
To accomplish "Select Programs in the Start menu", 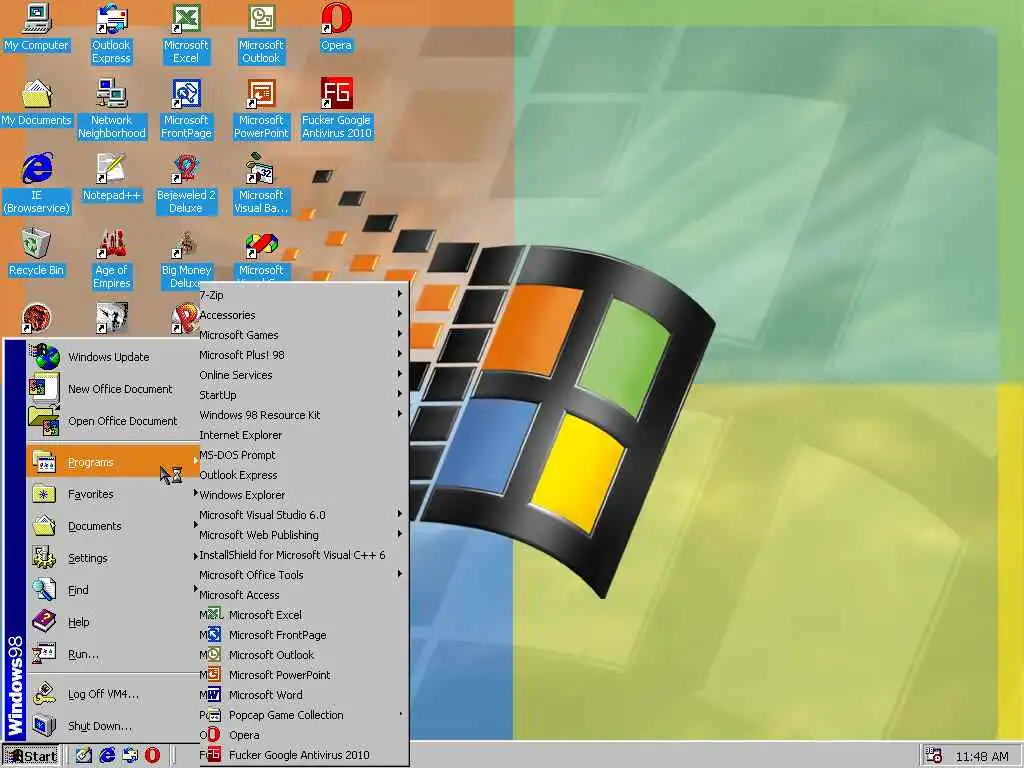I will click(113, 462).
